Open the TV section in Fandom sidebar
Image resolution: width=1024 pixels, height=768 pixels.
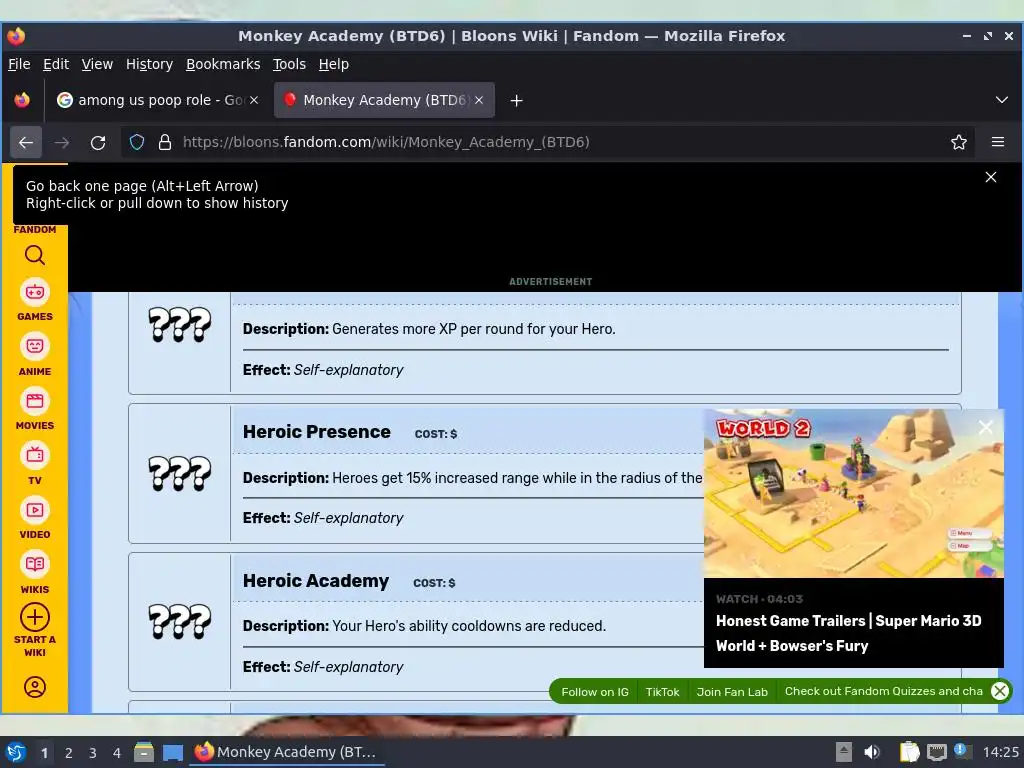tap(35, 464)
